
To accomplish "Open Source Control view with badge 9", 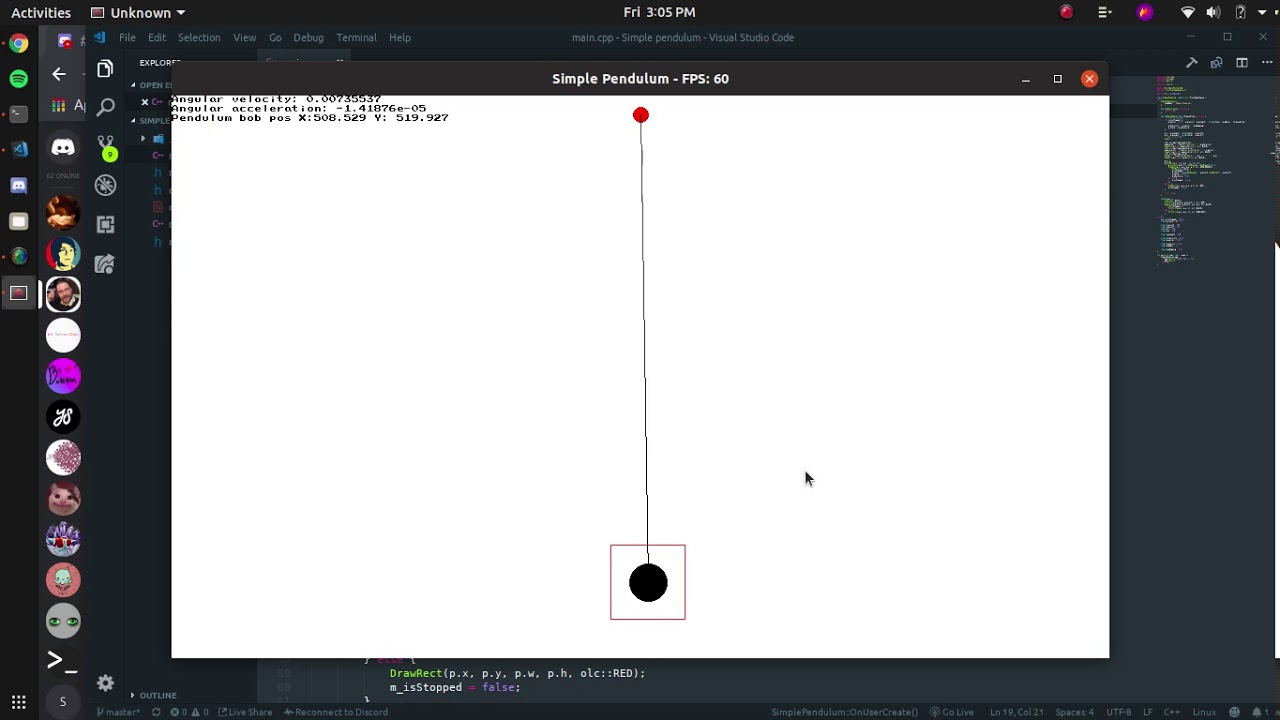I will (106, 147).
